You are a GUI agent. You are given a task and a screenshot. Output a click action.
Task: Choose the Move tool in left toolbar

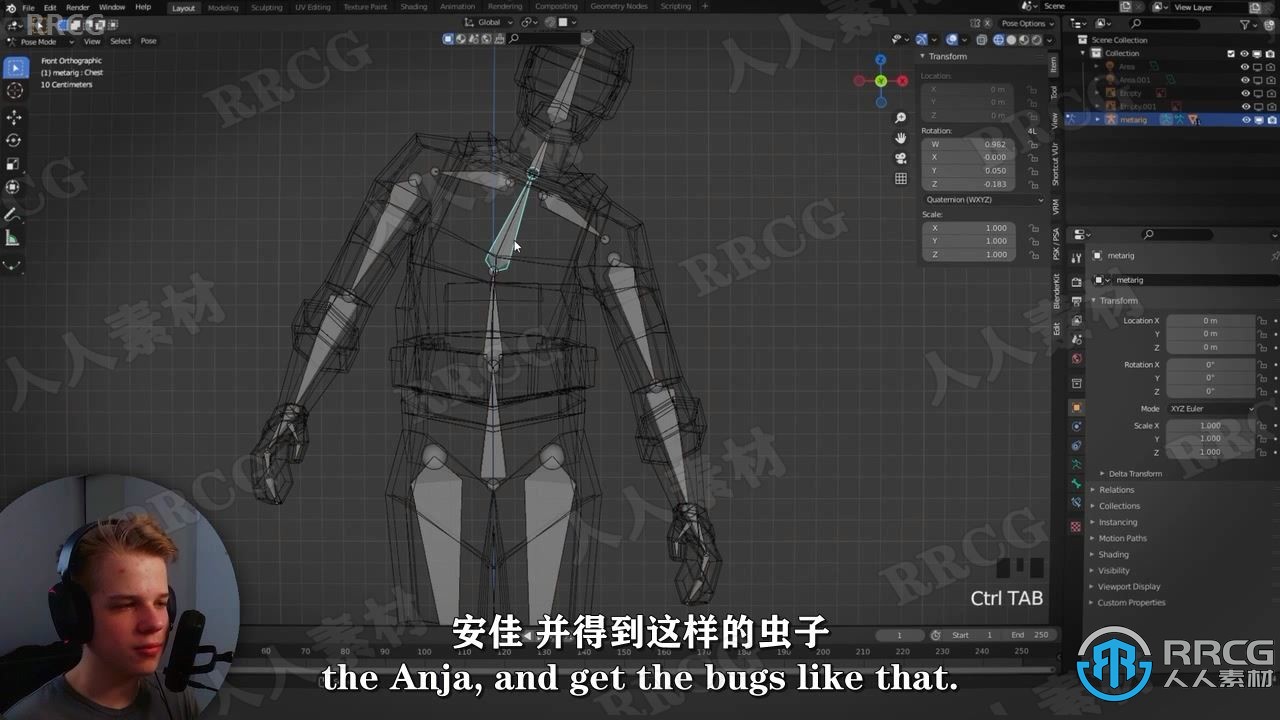[x=15, y=118]
